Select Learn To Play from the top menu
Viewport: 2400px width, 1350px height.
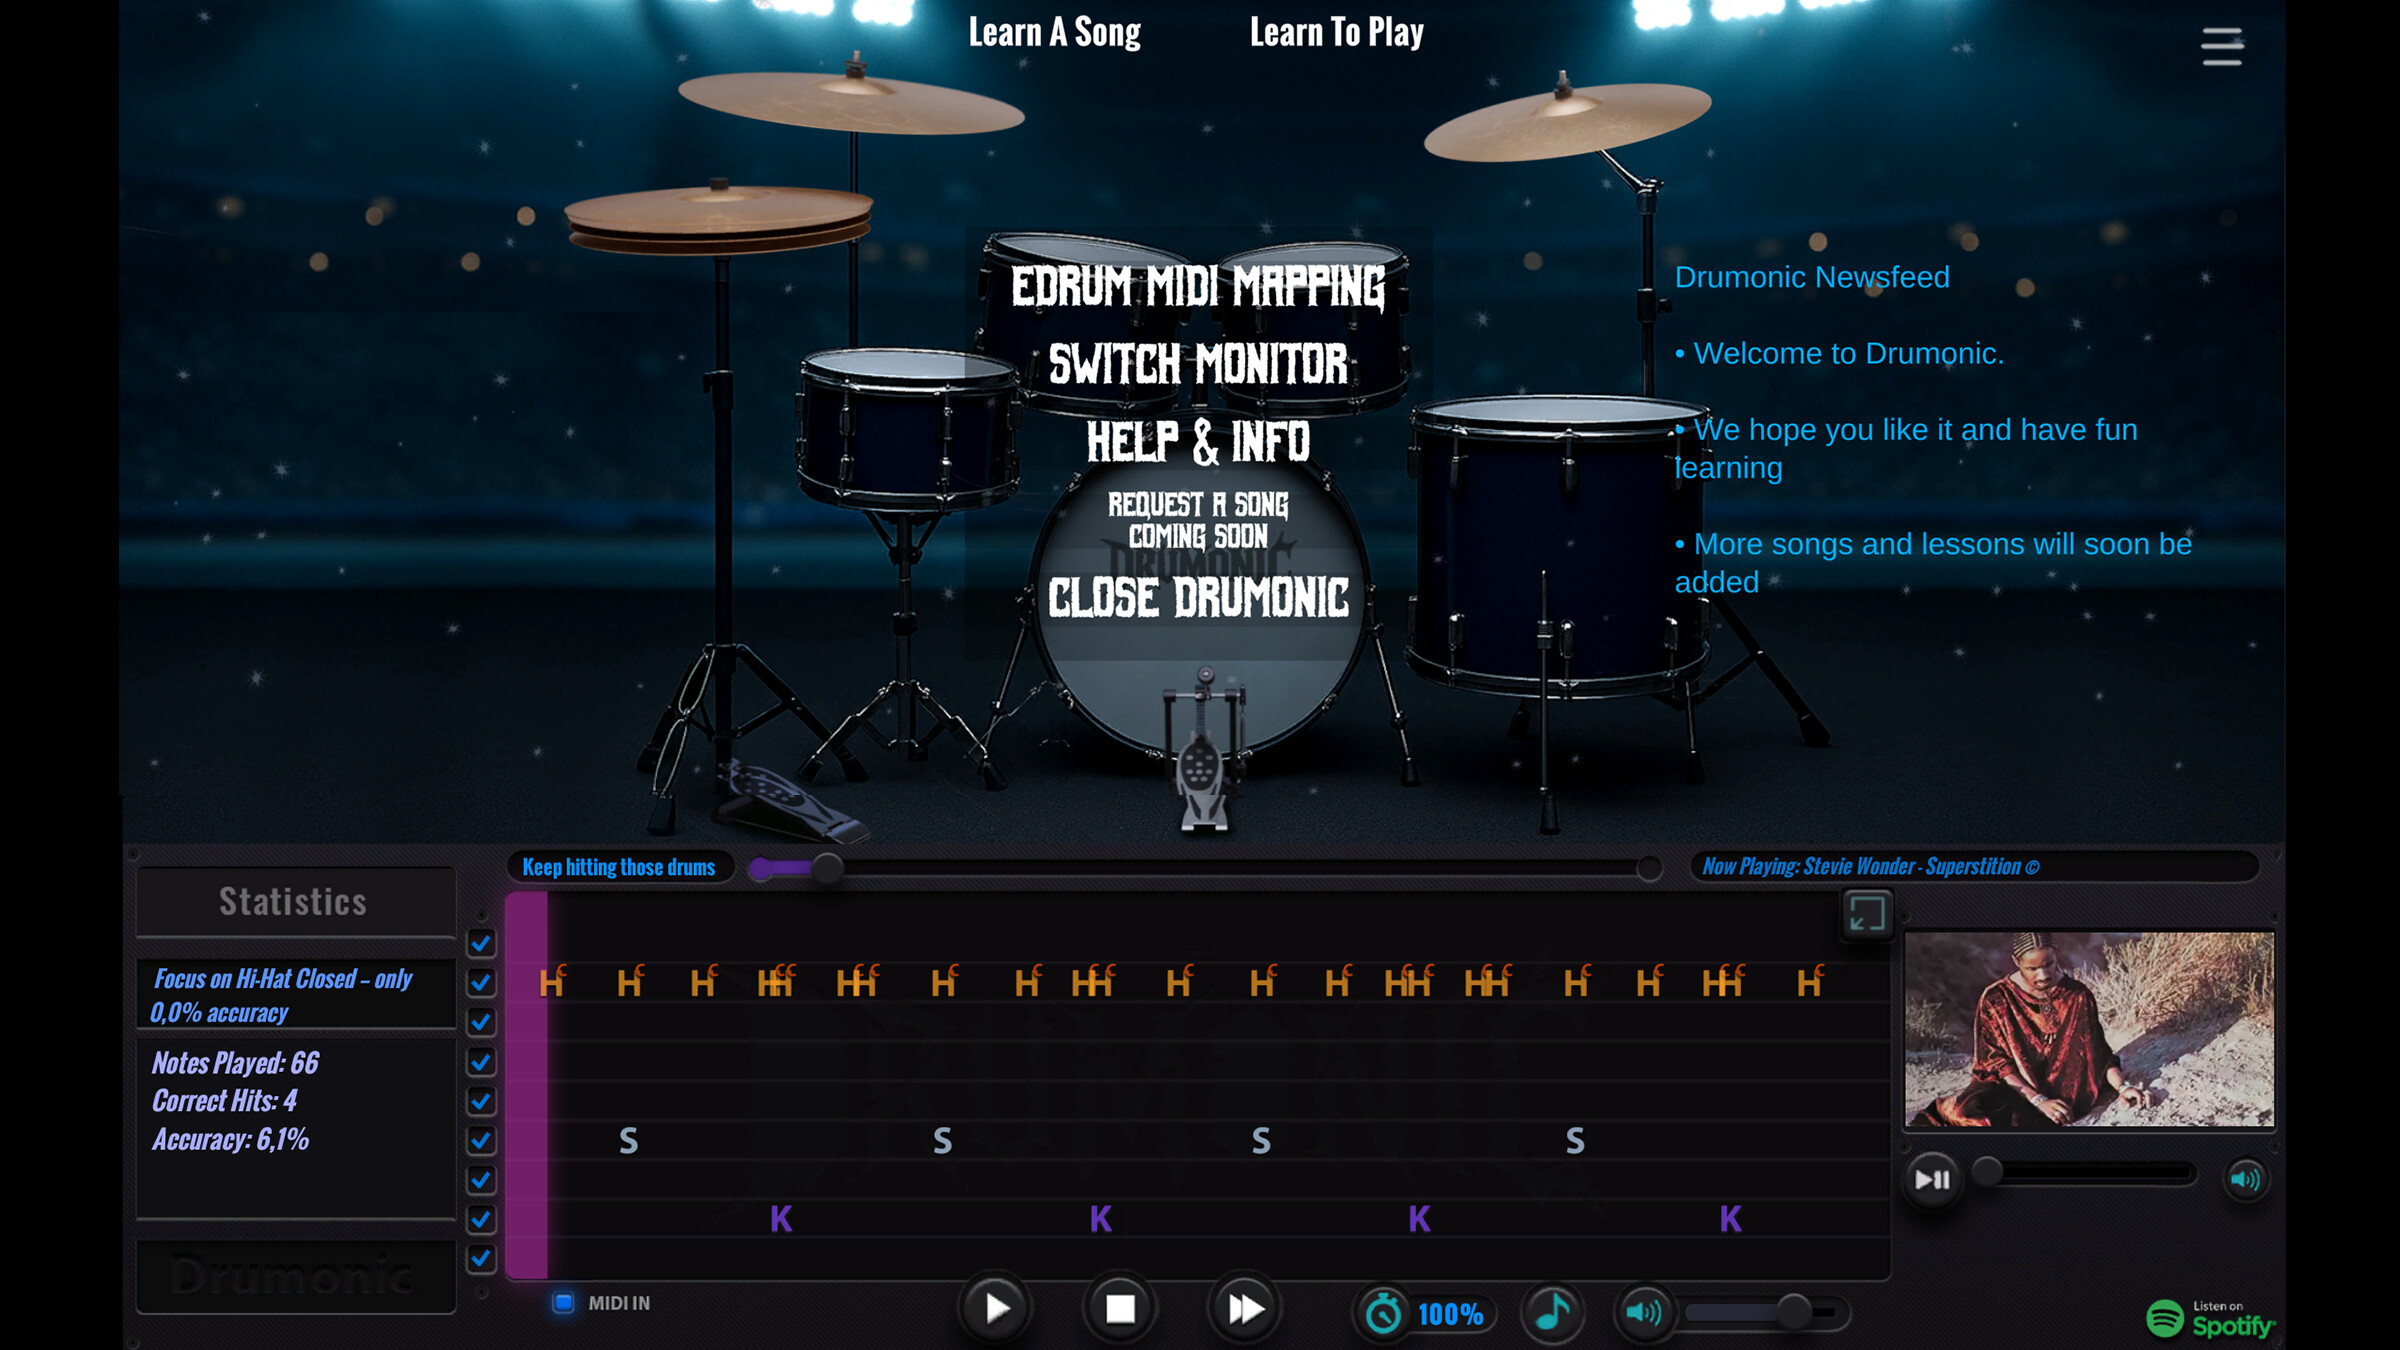click(1337, 32)
